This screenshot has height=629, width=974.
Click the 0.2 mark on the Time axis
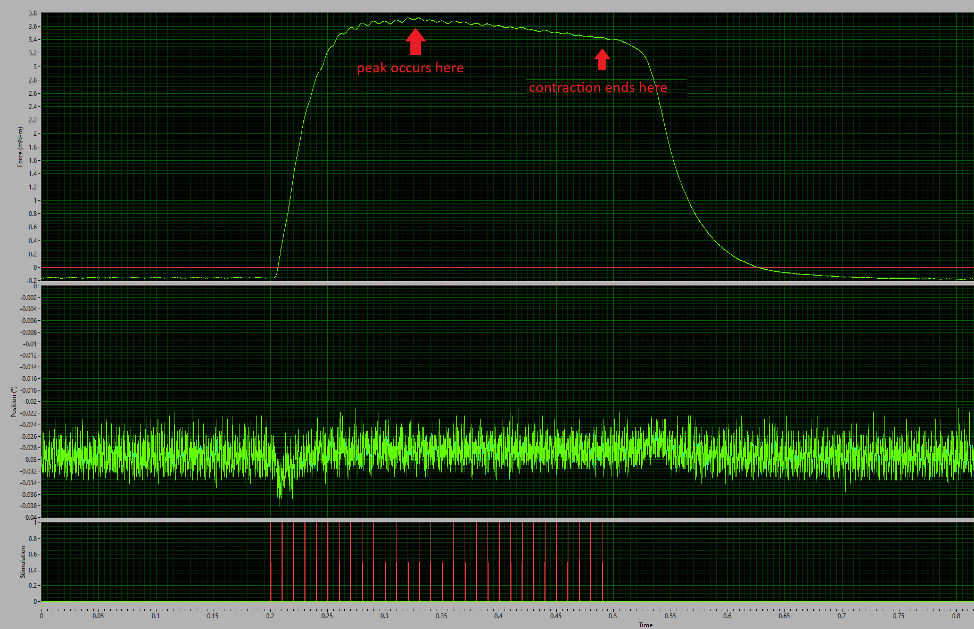272,617
